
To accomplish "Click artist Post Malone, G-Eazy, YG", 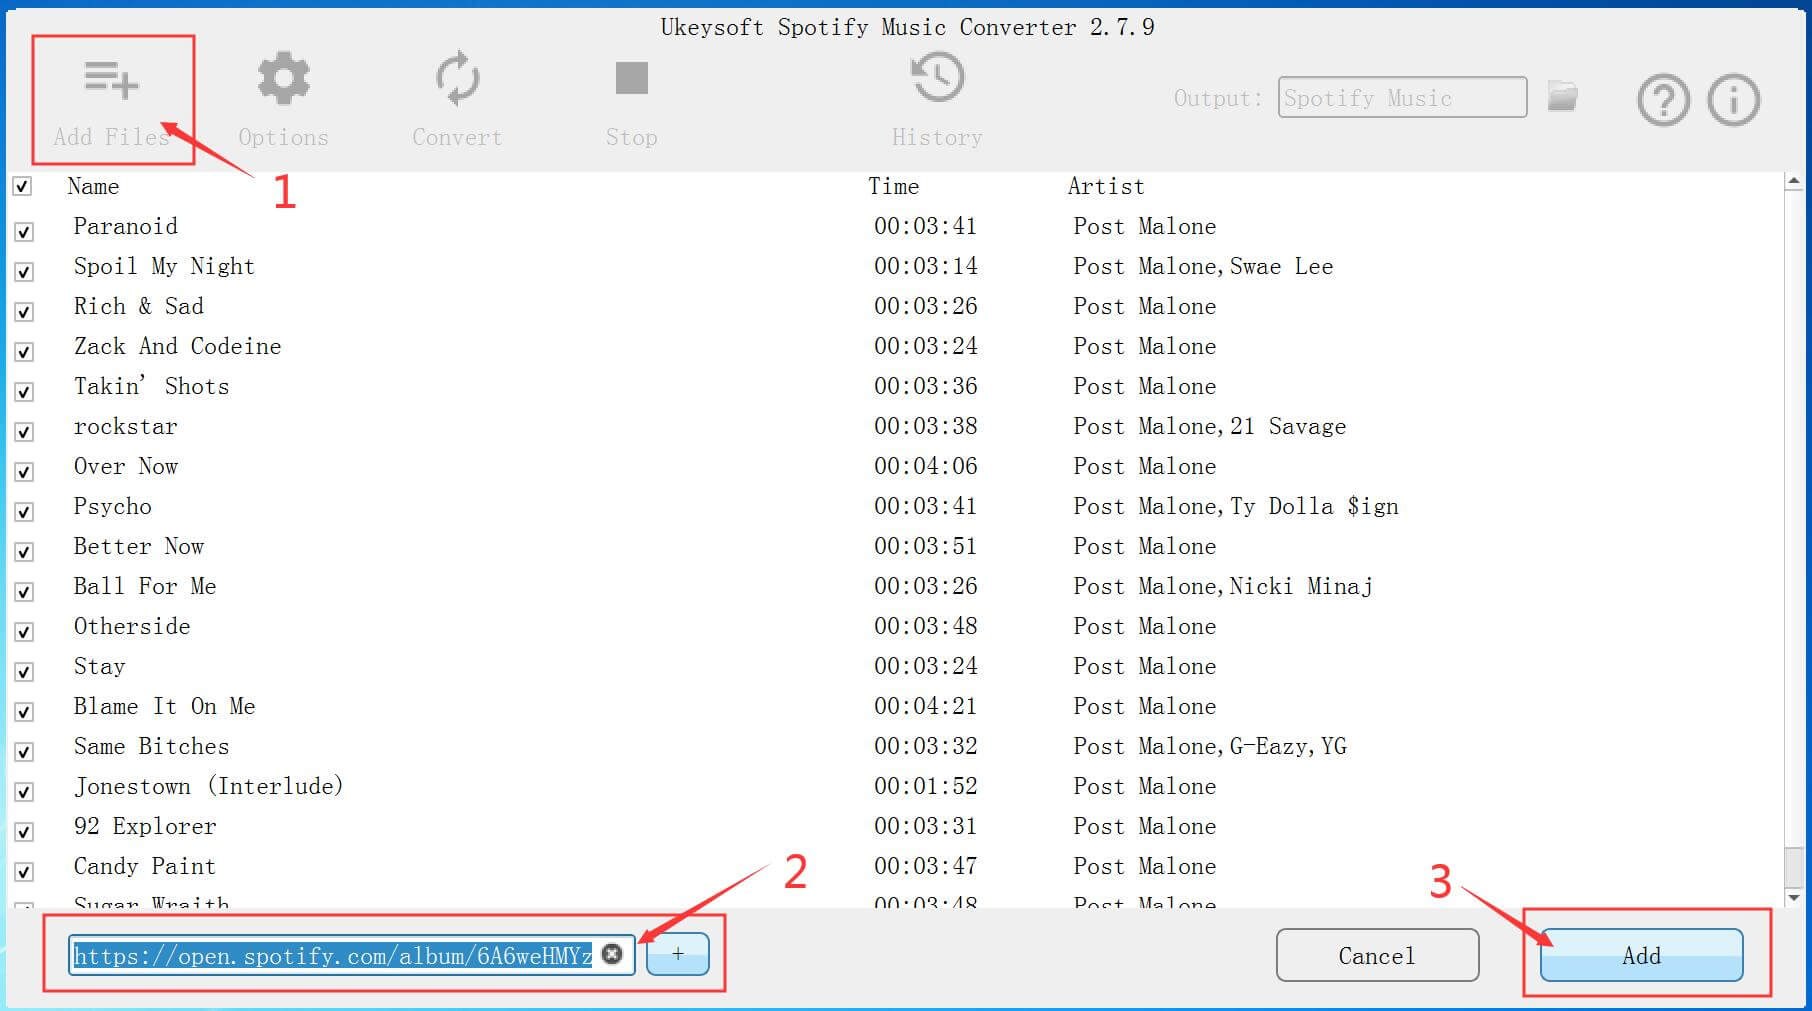I will 1210,747.
